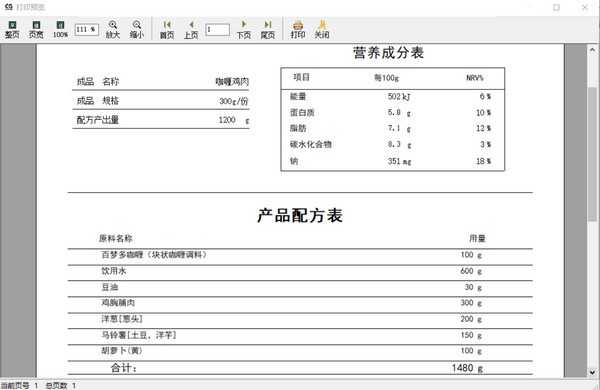
Task: Zoom in with the 放大 magnifier icon
Action: 113,29
